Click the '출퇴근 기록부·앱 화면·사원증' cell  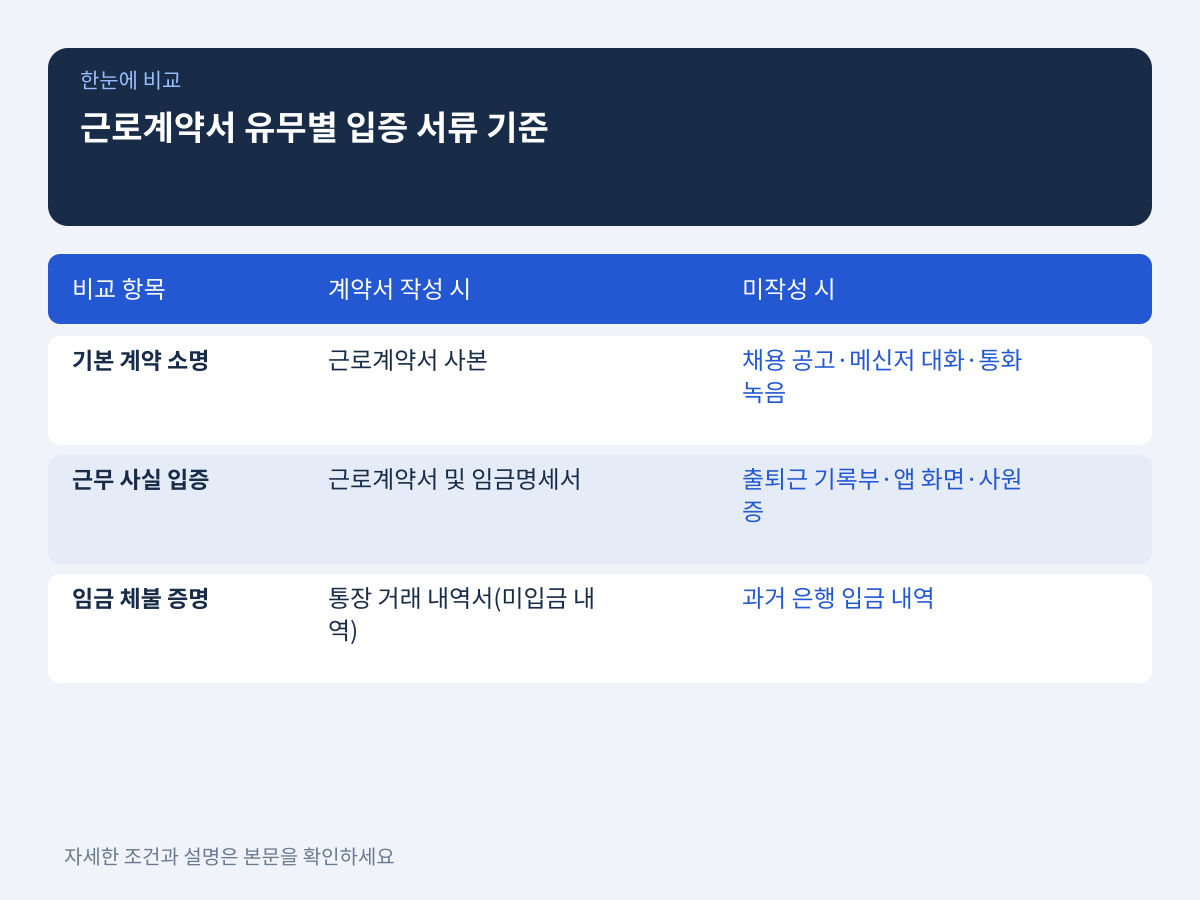click(882, 495)
